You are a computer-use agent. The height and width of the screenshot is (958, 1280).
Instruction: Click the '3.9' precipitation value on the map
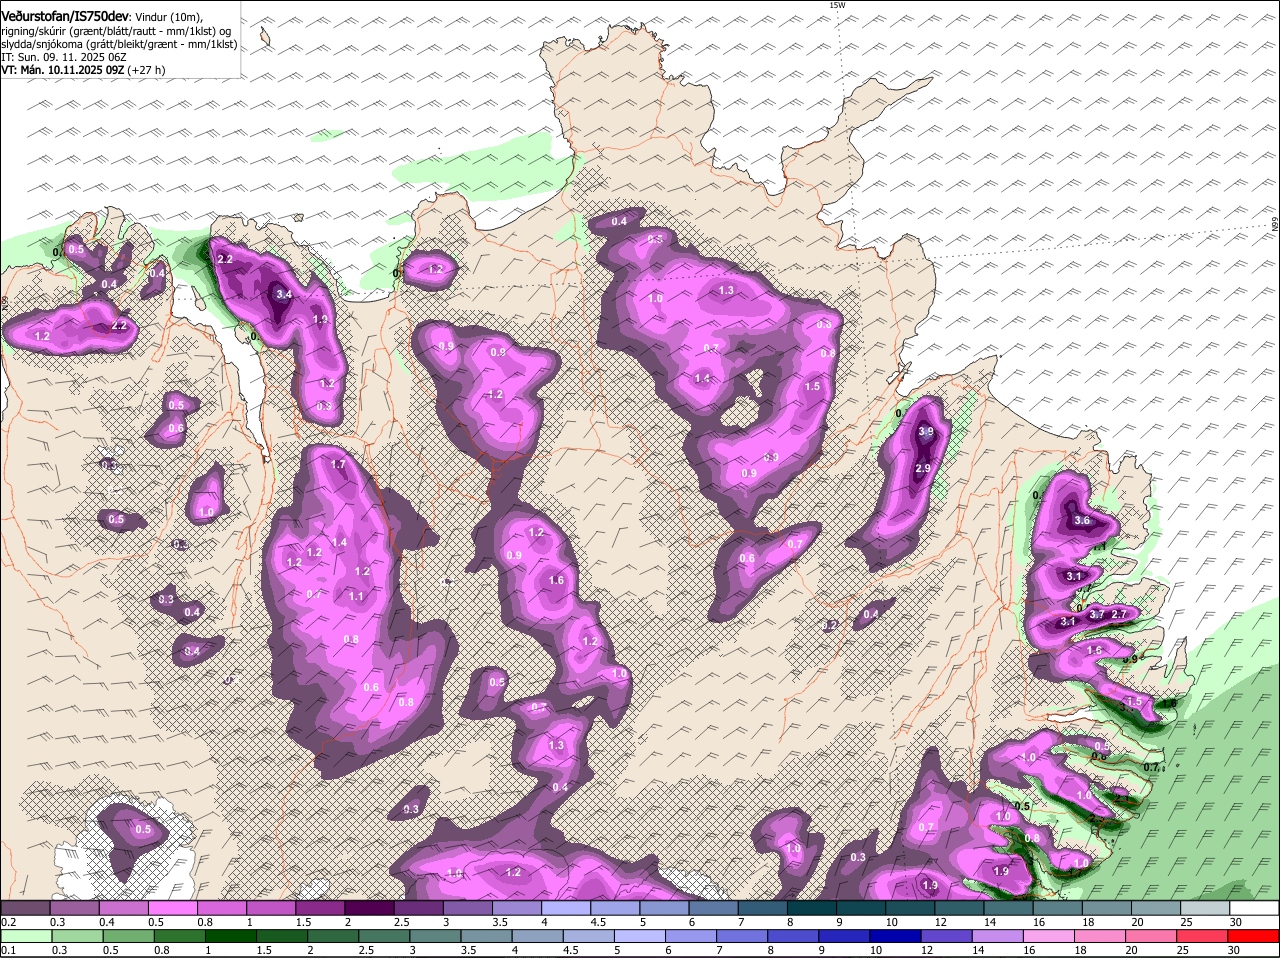925,431
